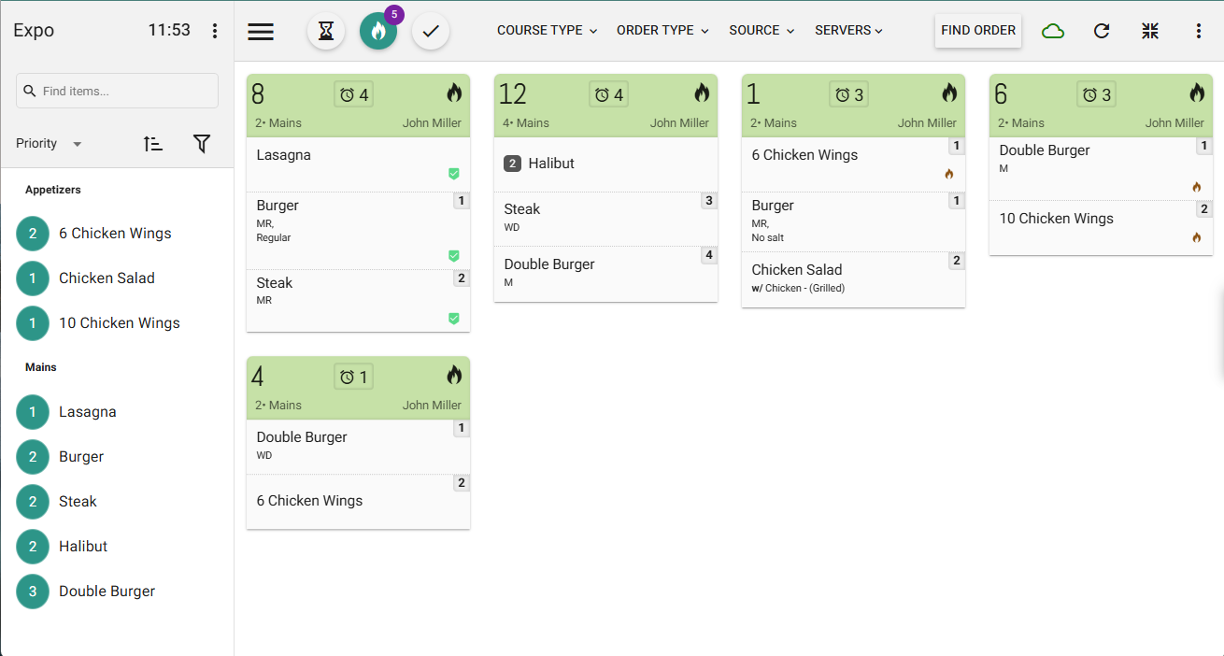Screen dimensions: 1224x656
Task: Toggle the Steak MR check on order 8
Action: (454, 319)
